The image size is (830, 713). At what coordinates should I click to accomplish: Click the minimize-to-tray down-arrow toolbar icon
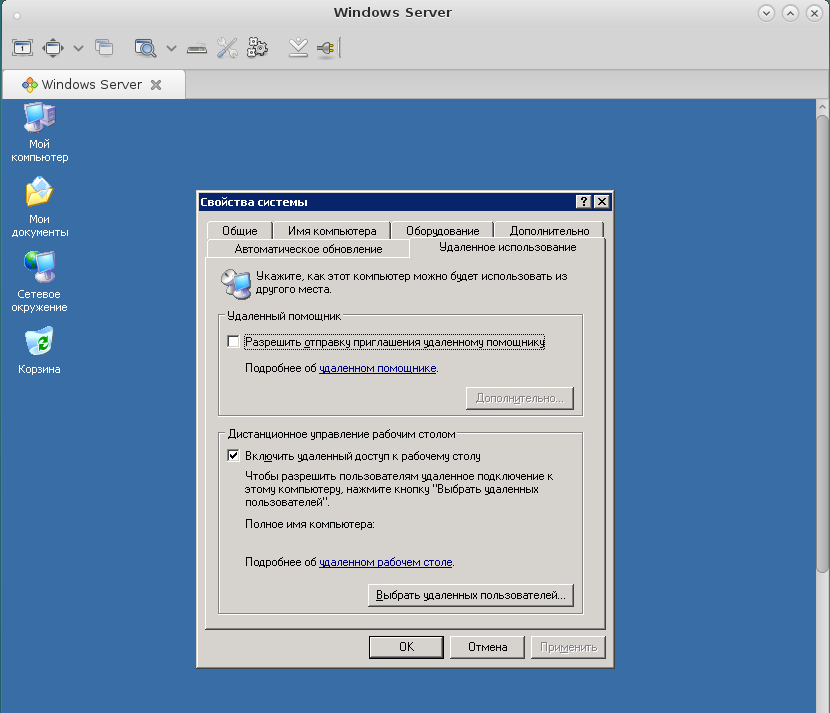299,48
